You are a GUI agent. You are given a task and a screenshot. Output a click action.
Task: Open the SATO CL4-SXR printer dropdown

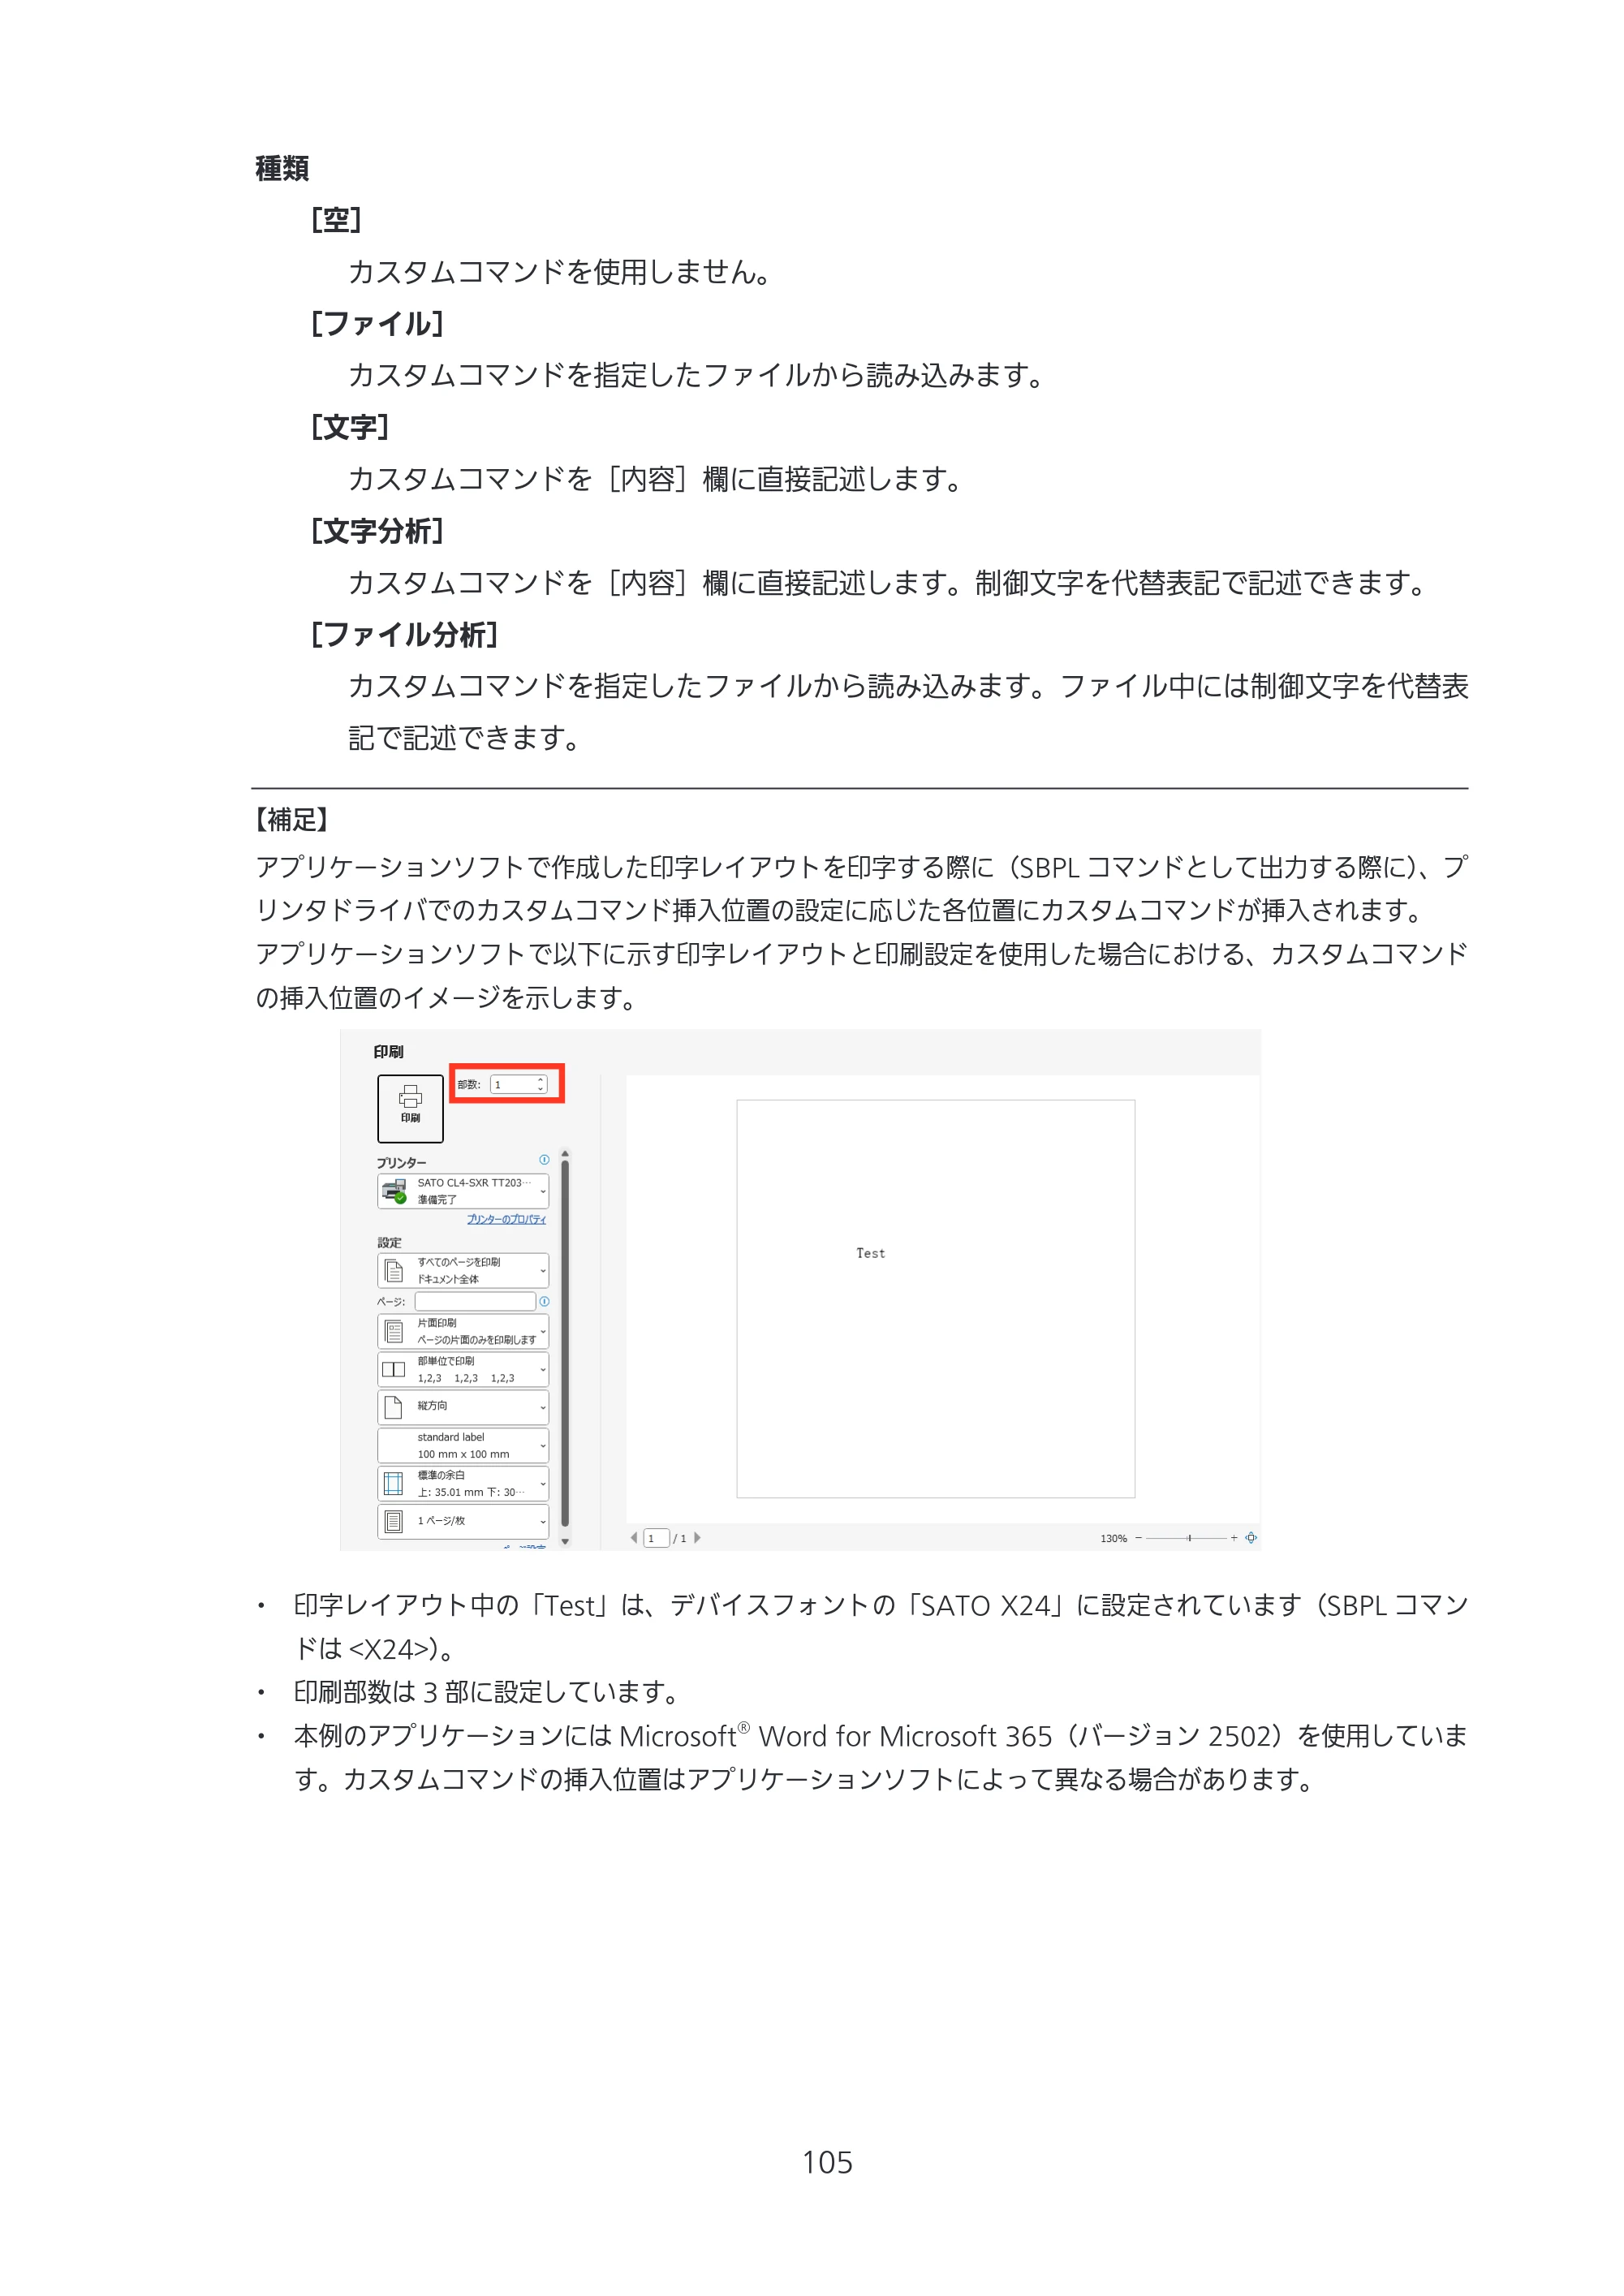463,1191
